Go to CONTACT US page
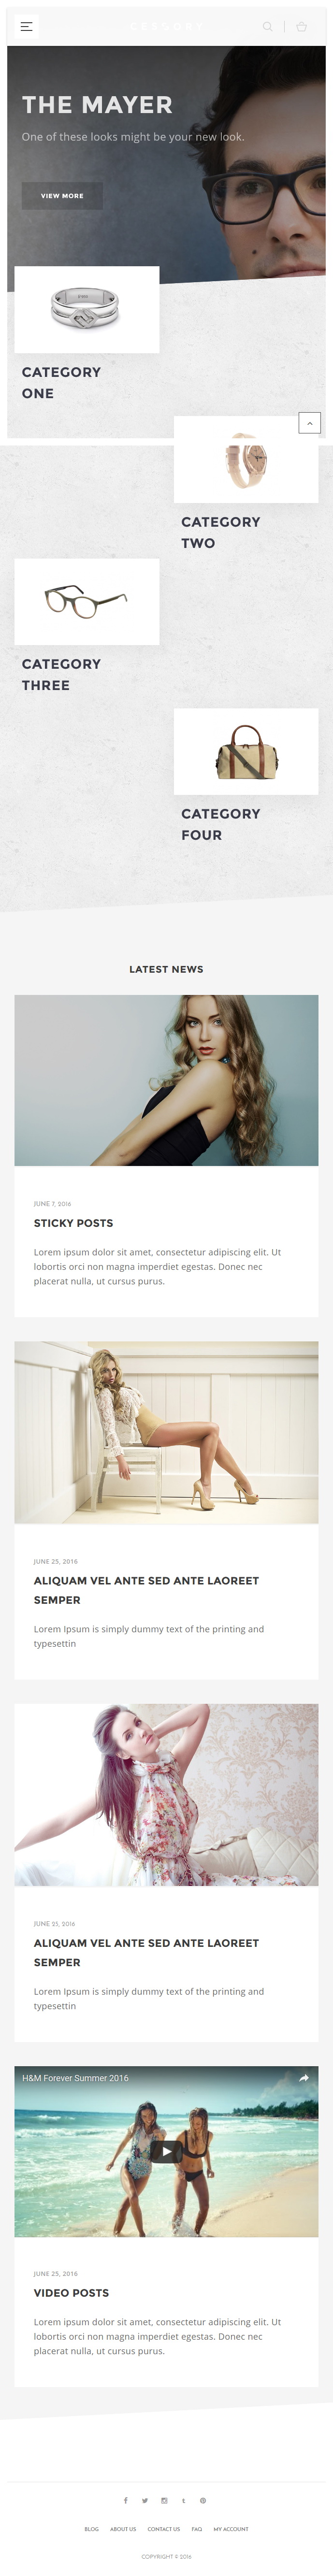 (164, 2529)
